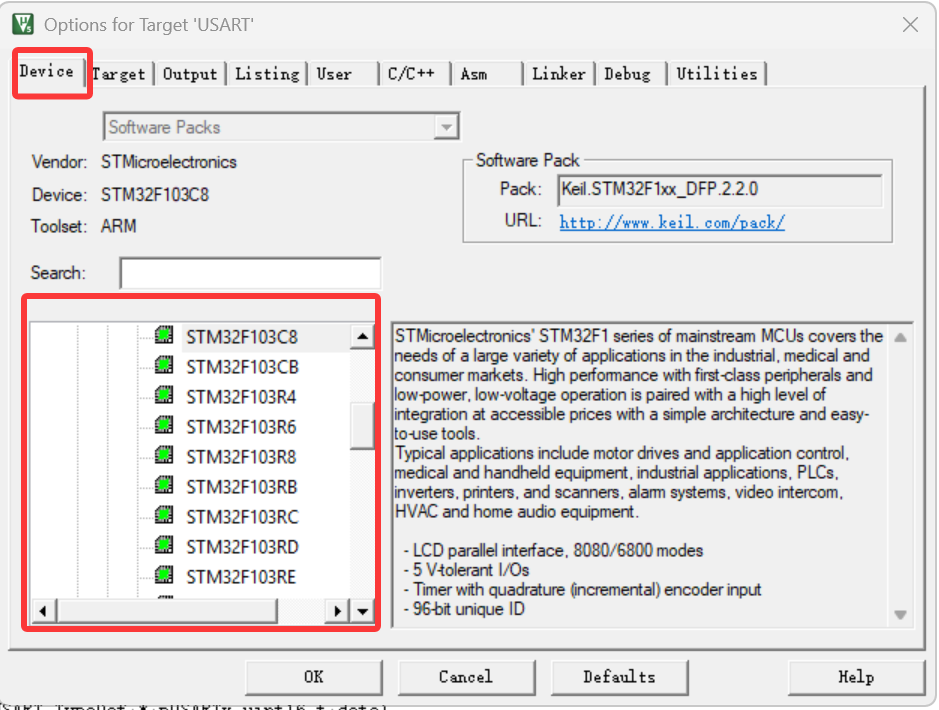Click device list scroll down arrow

pos(362,611)
